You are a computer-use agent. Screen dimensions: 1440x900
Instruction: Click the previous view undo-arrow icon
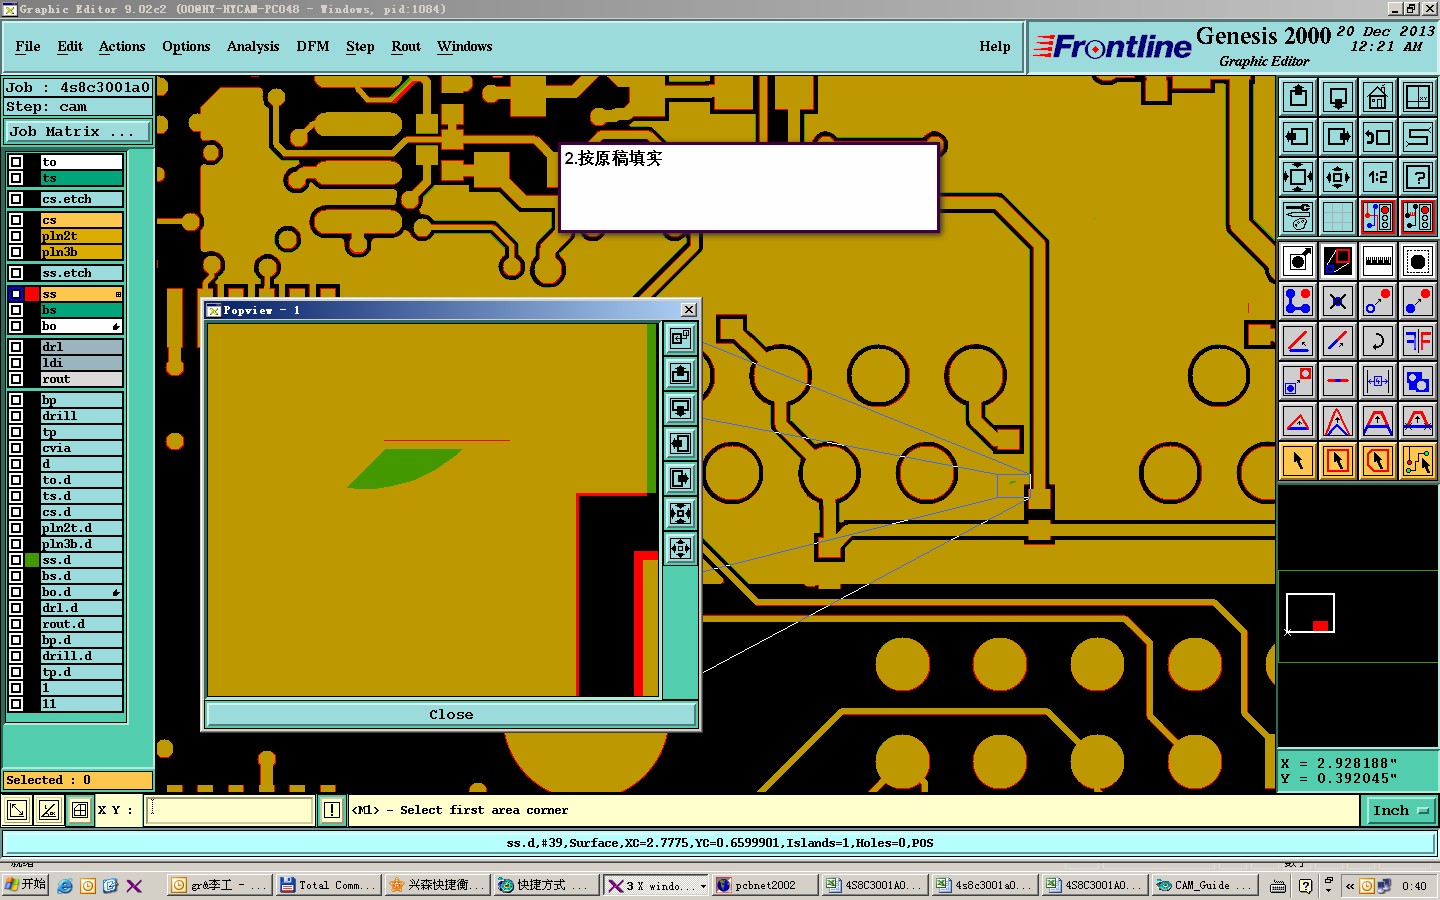pos(1378,137)
